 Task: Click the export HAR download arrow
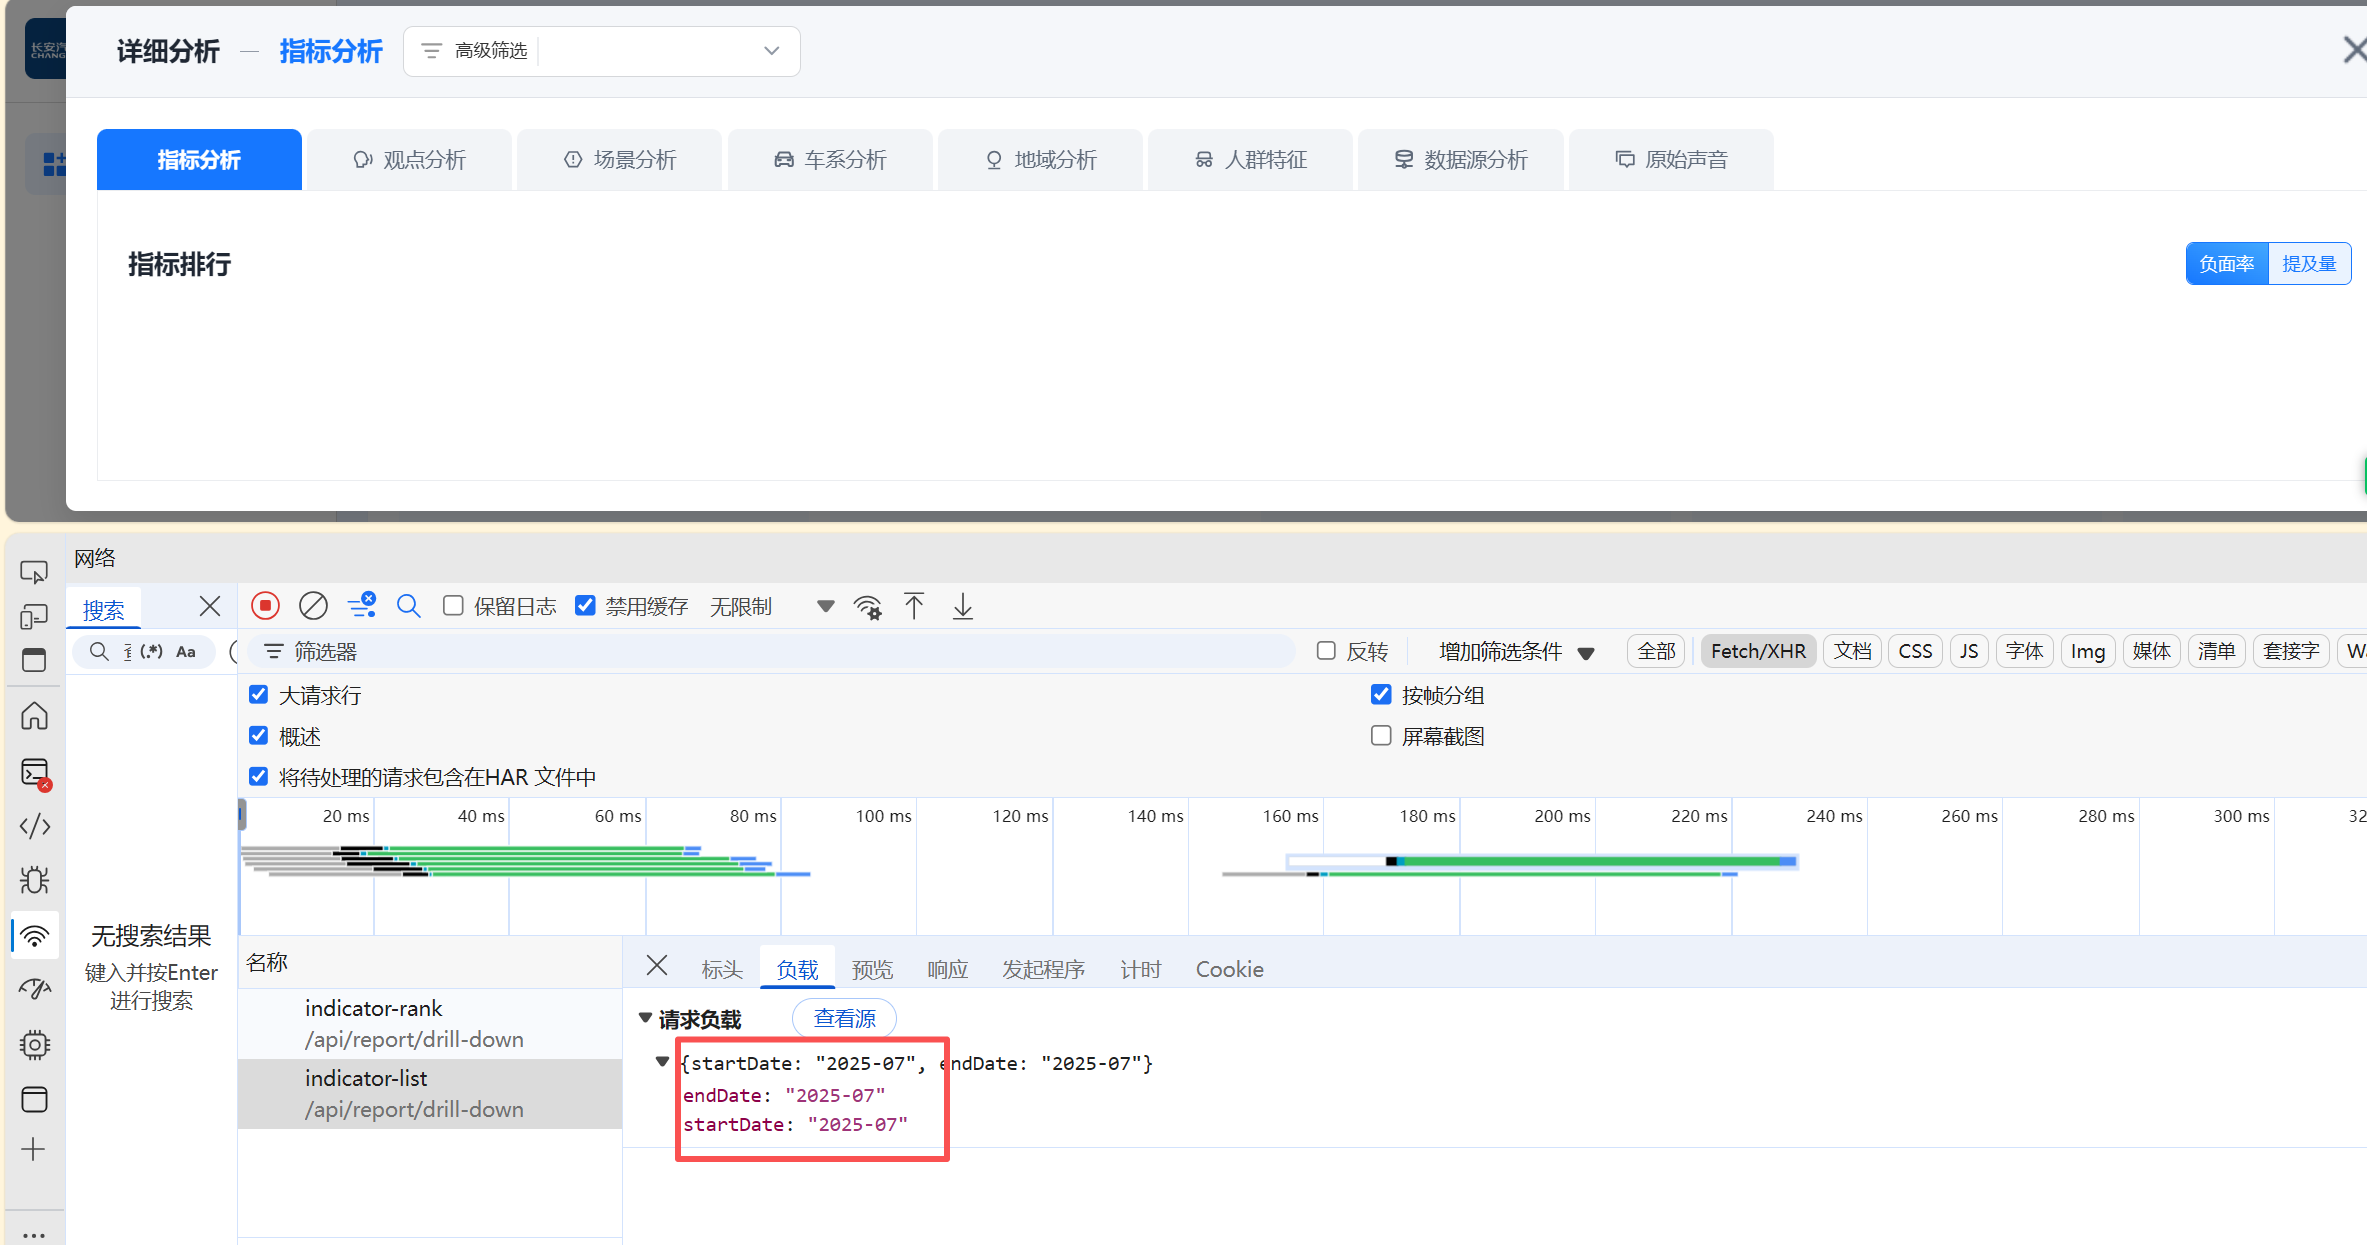[x=962, y=606]
